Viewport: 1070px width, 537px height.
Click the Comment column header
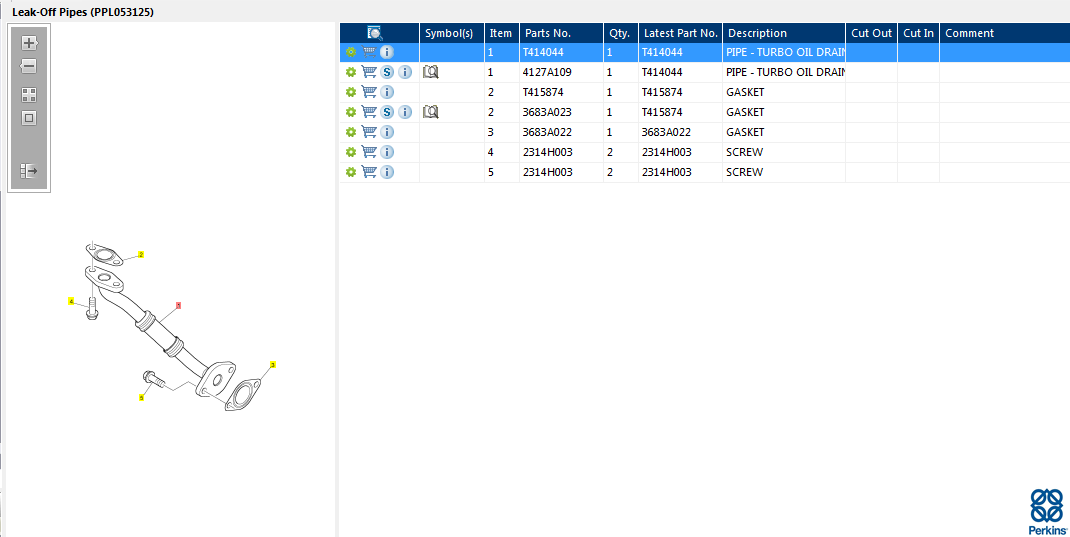1004,33
